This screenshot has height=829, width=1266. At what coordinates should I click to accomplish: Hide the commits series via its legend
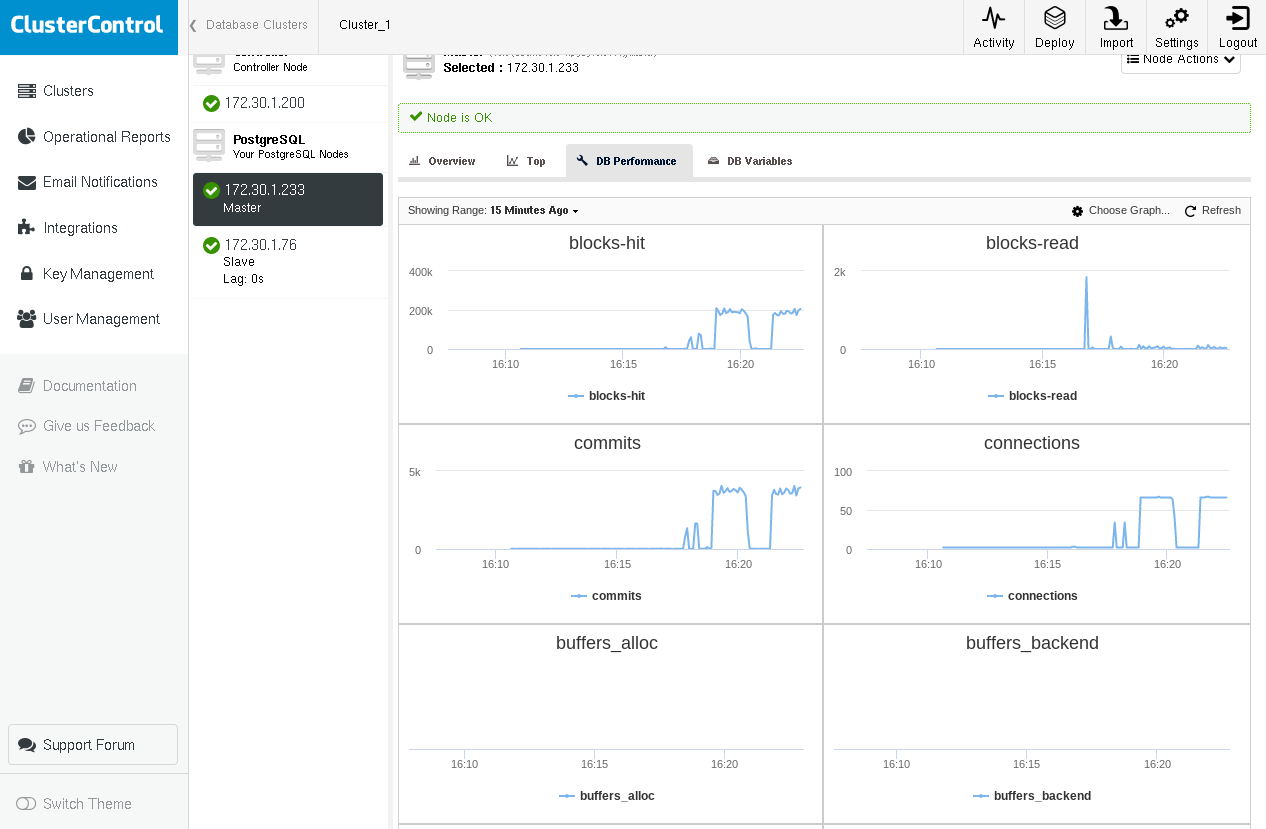pyautogui.click(x=606, y=596)
